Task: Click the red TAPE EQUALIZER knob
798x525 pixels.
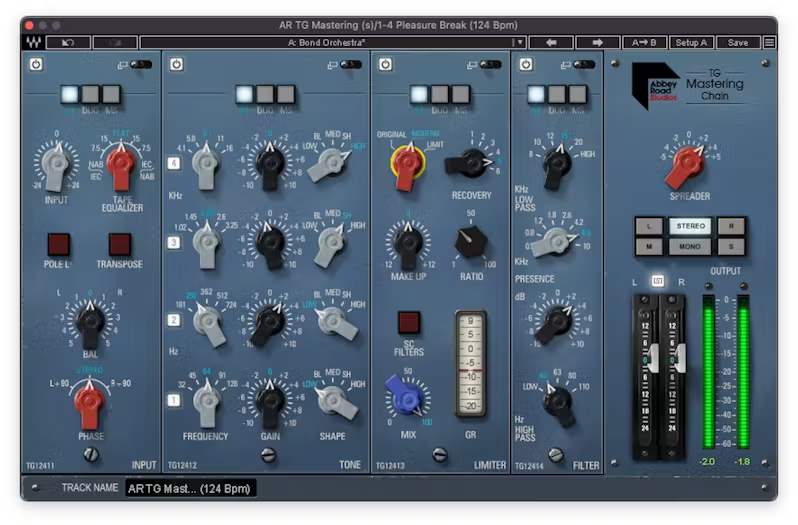Action: pyautogui.click(x=121, y=165)
